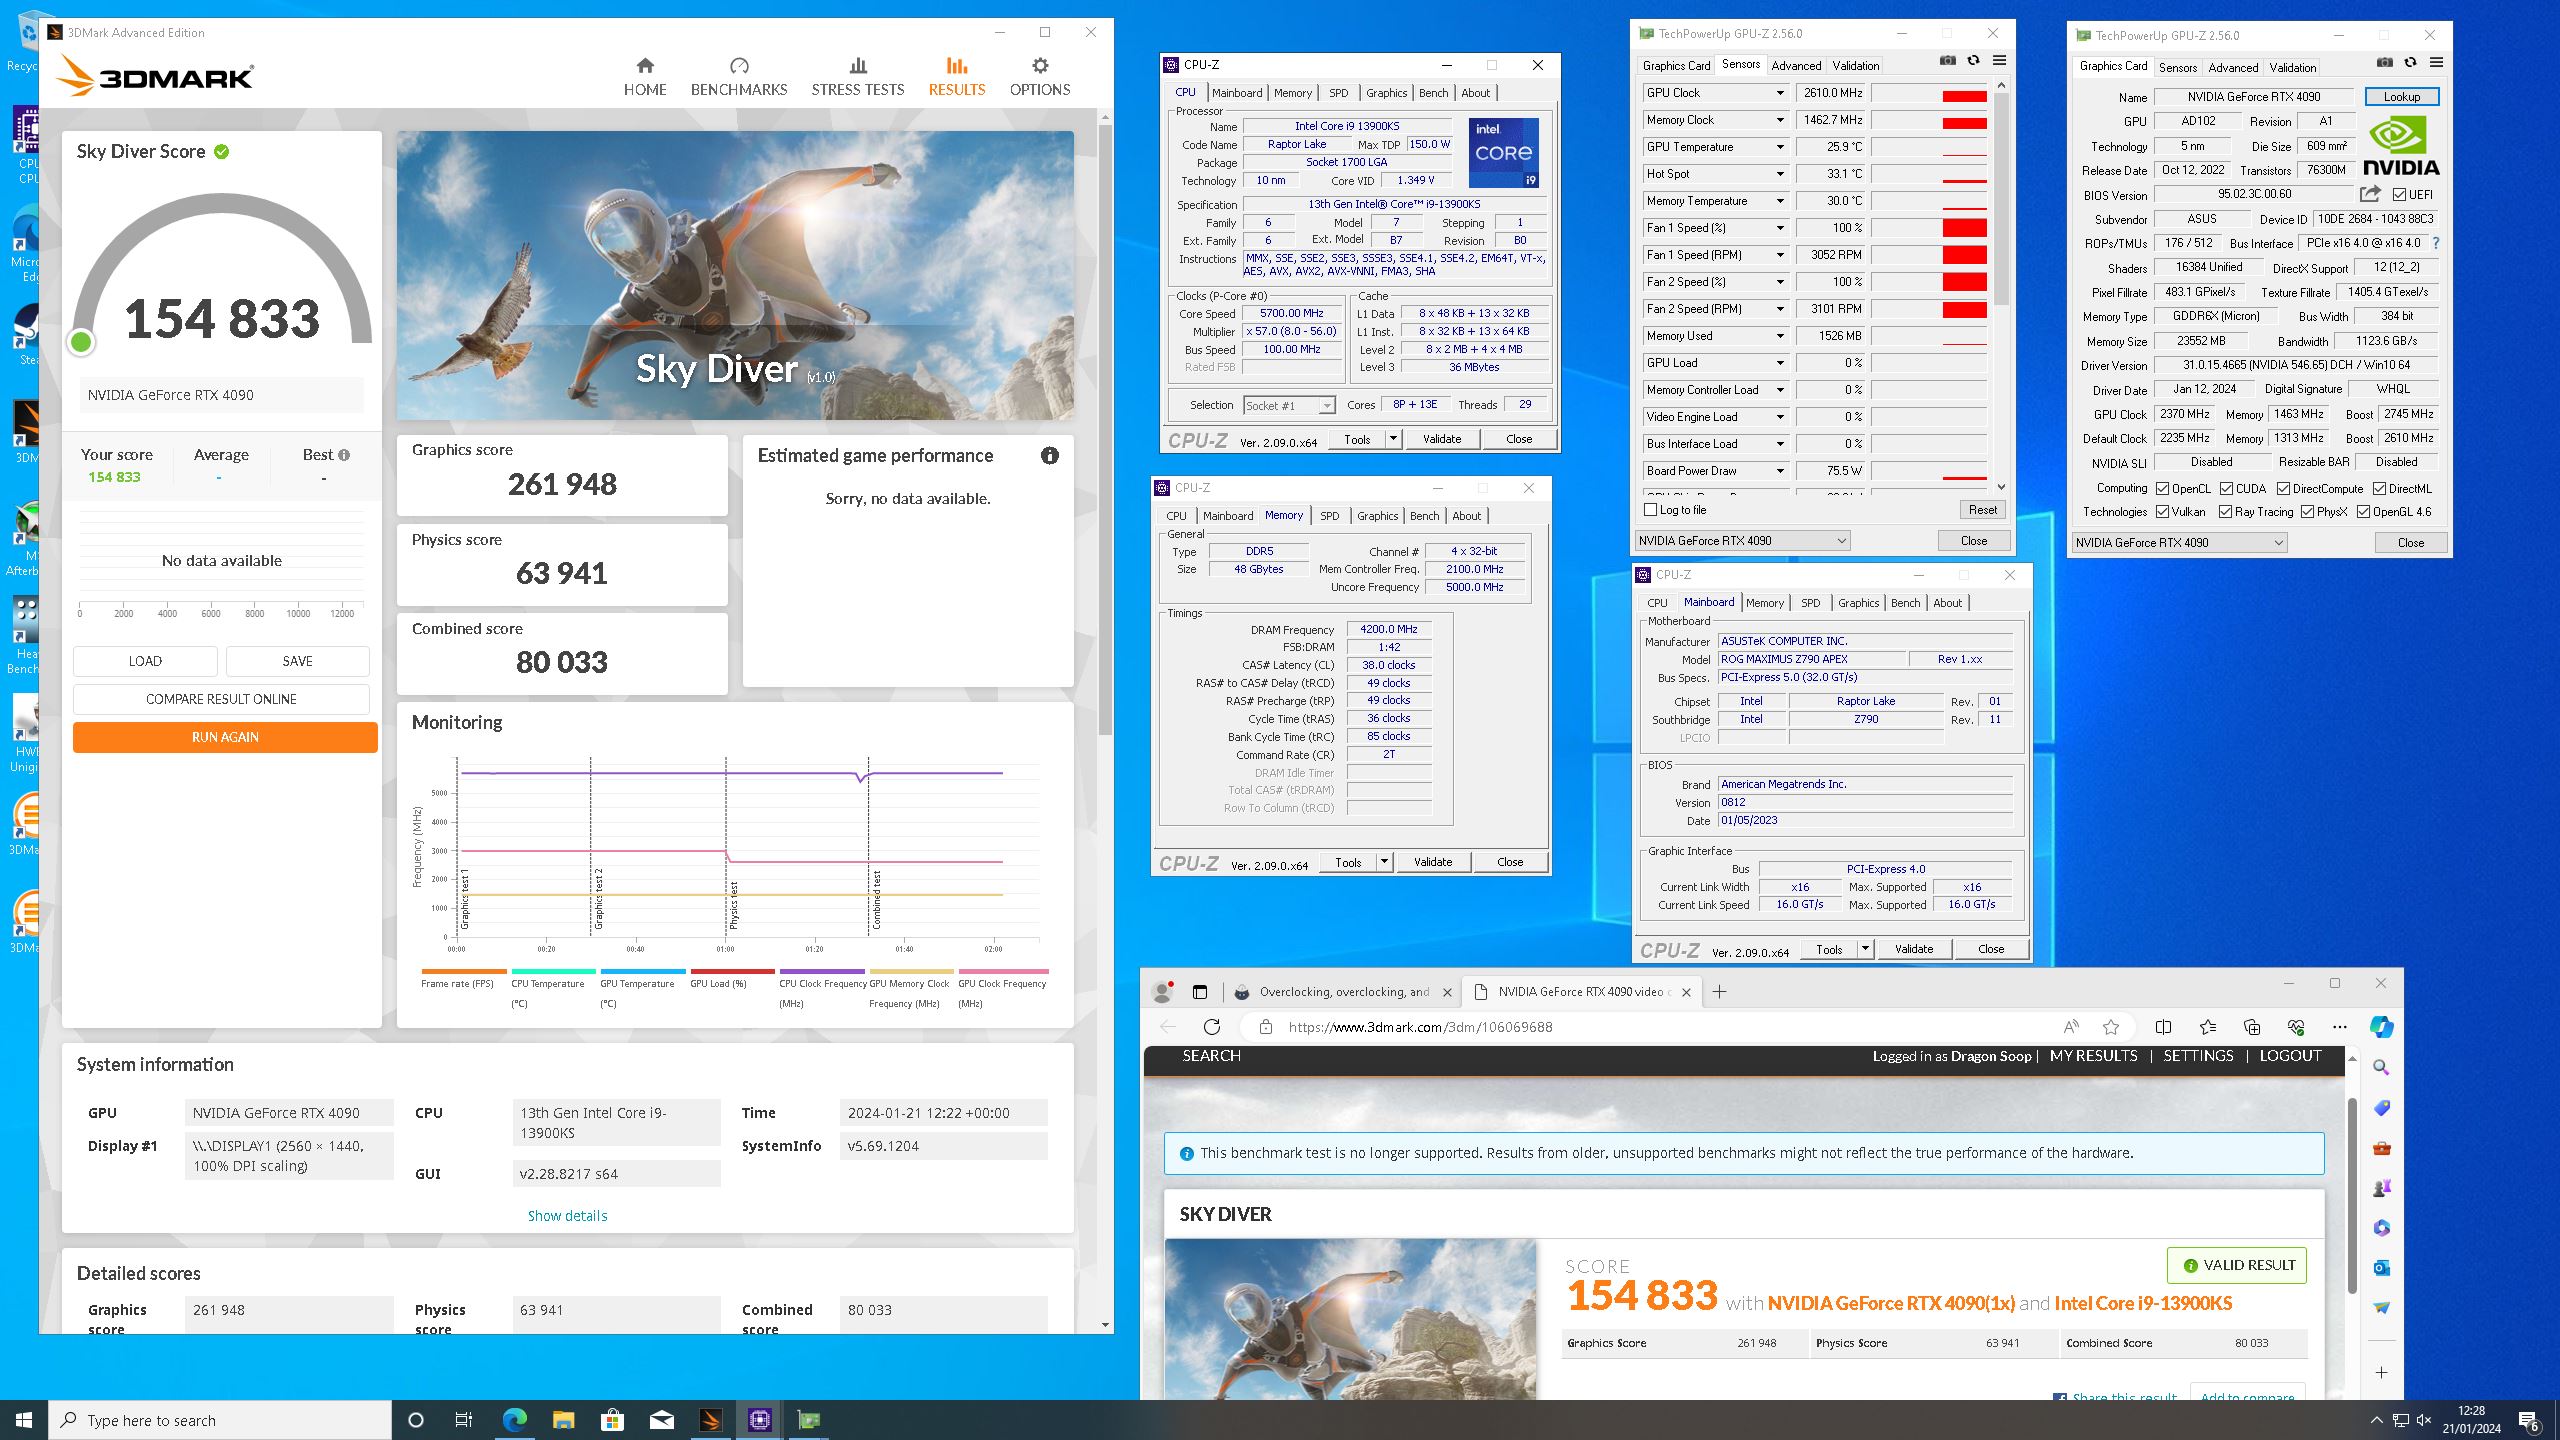The width and height of the screenshot is (2560, 1440).
Task: Click COMPARE RESULT ONLINE button
Action: tap(221, 699)
